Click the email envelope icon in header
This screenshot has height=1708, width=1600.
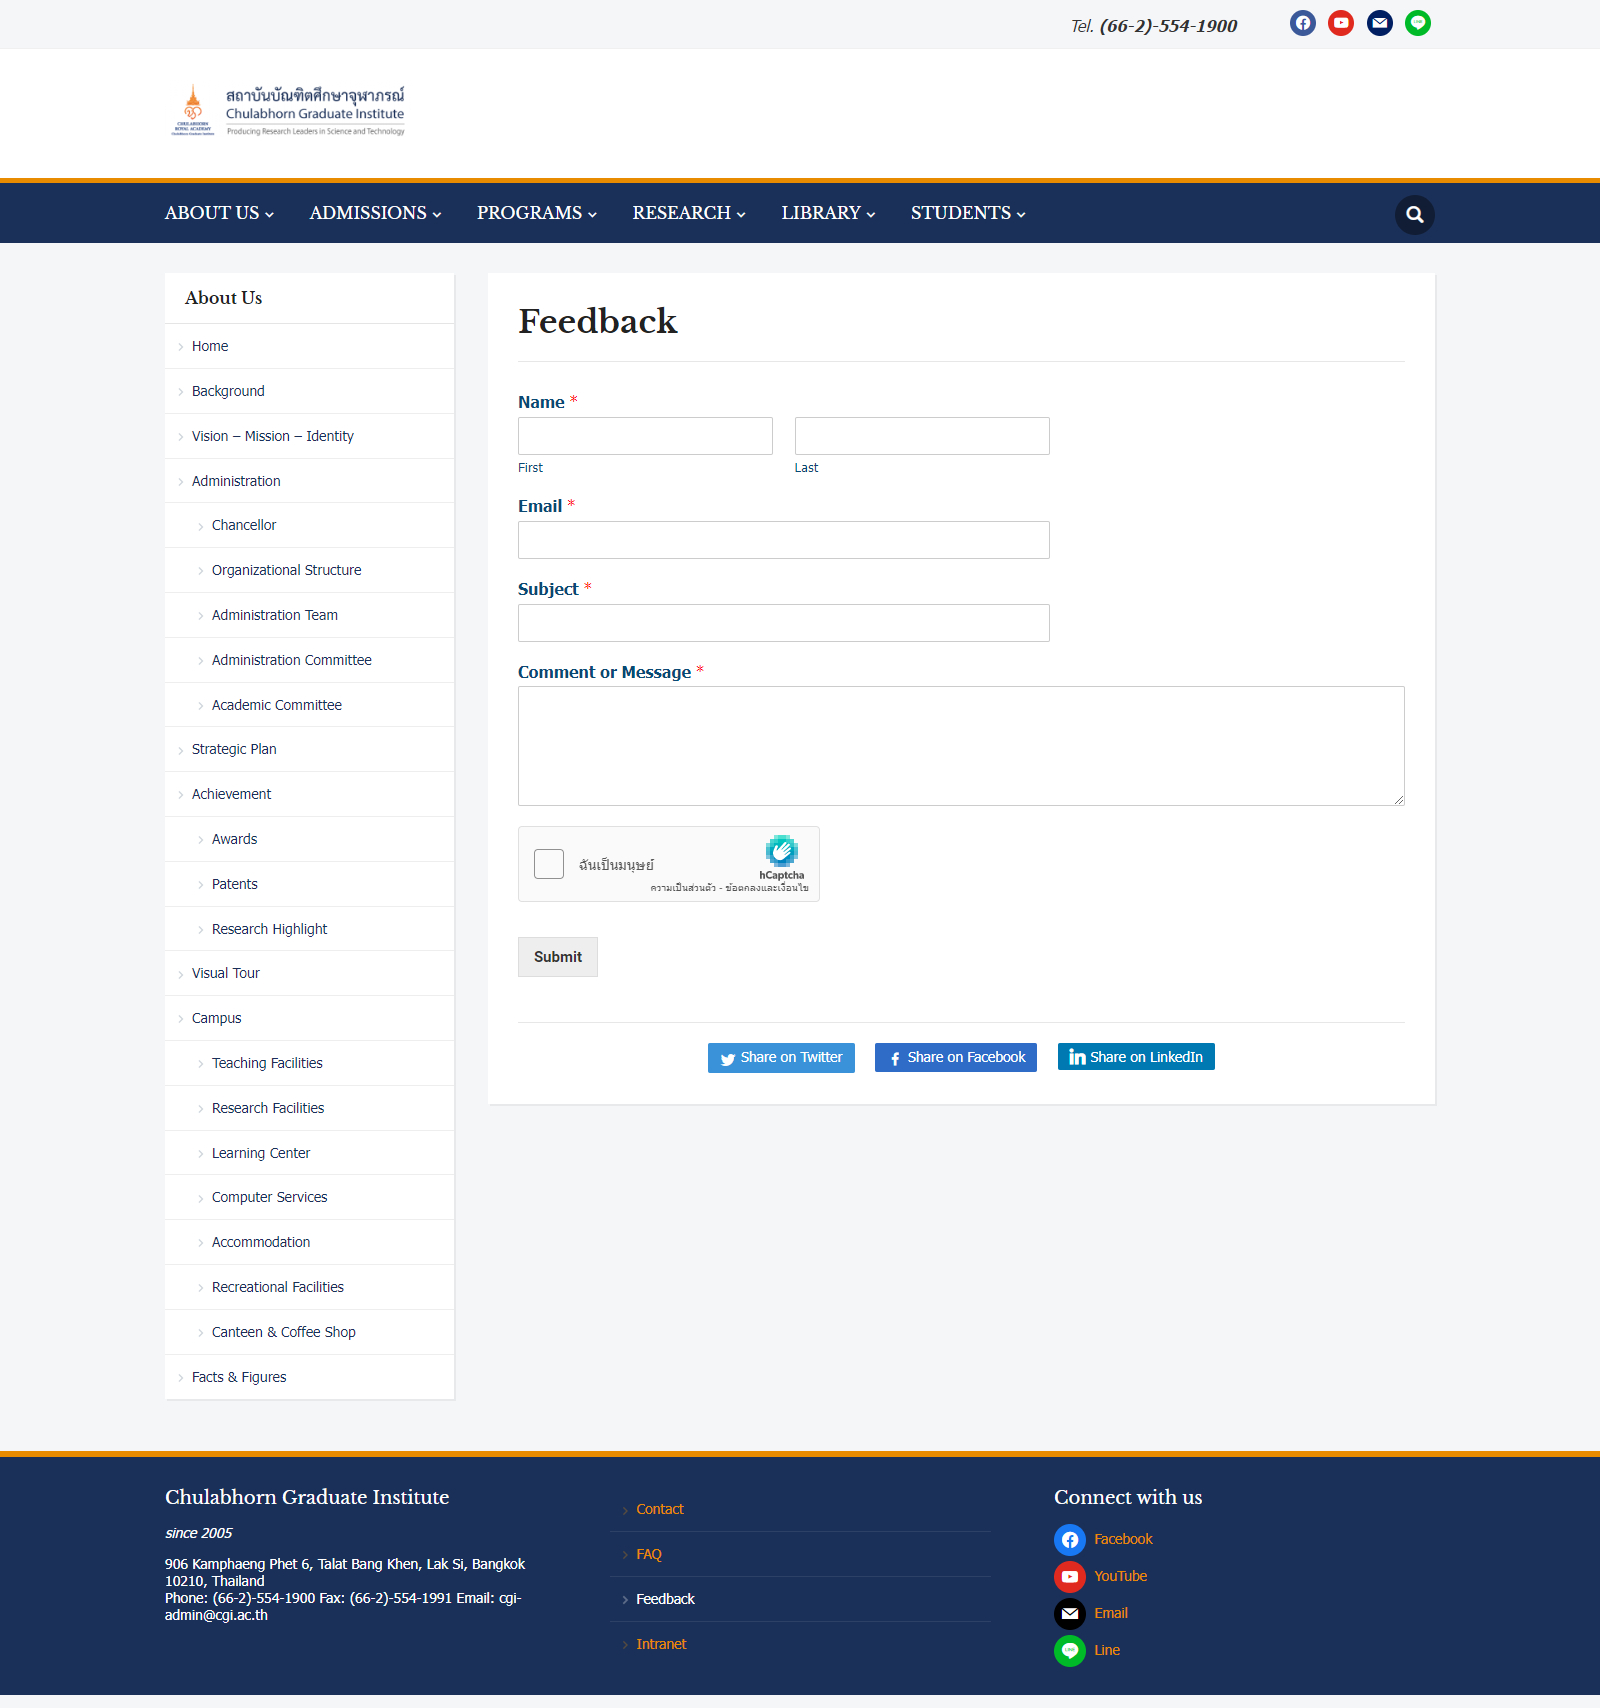tap(1379, 23)
